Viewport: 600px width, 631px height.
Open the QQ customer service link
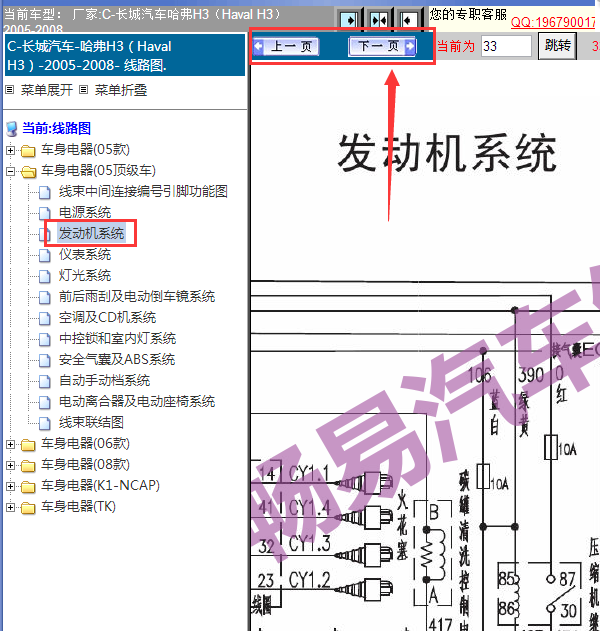click(553, 22)
